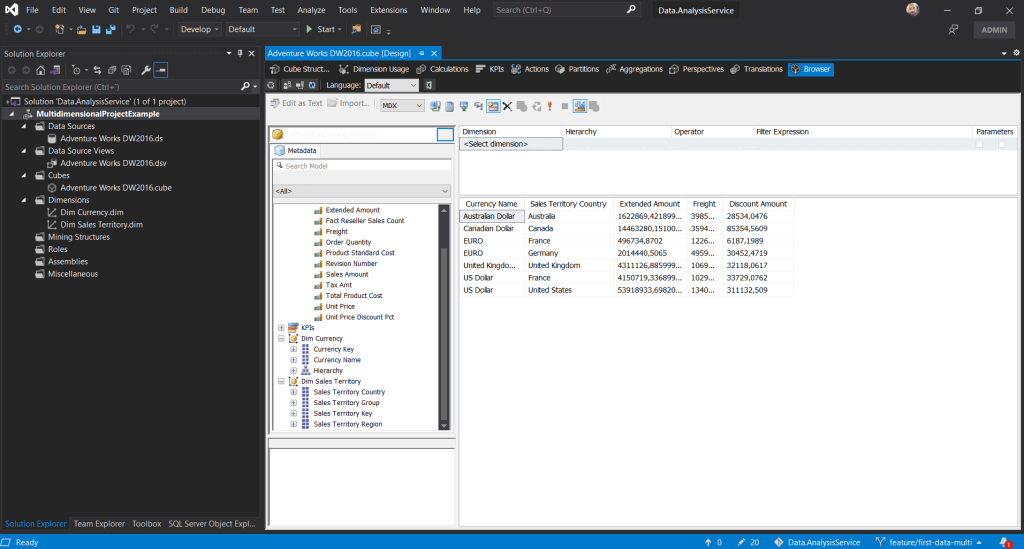Click the Start debugging button
Screen dimensions: 1024x549
[320, 29]
